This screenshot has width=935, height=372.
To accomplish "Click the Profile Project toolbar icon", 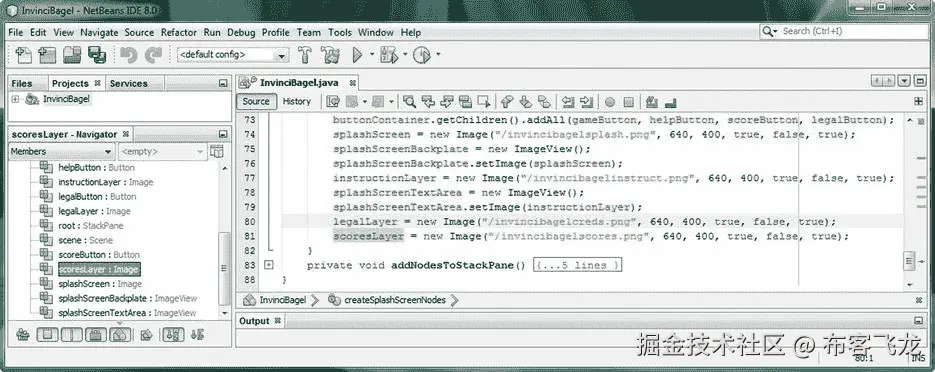I will point(422,55).
